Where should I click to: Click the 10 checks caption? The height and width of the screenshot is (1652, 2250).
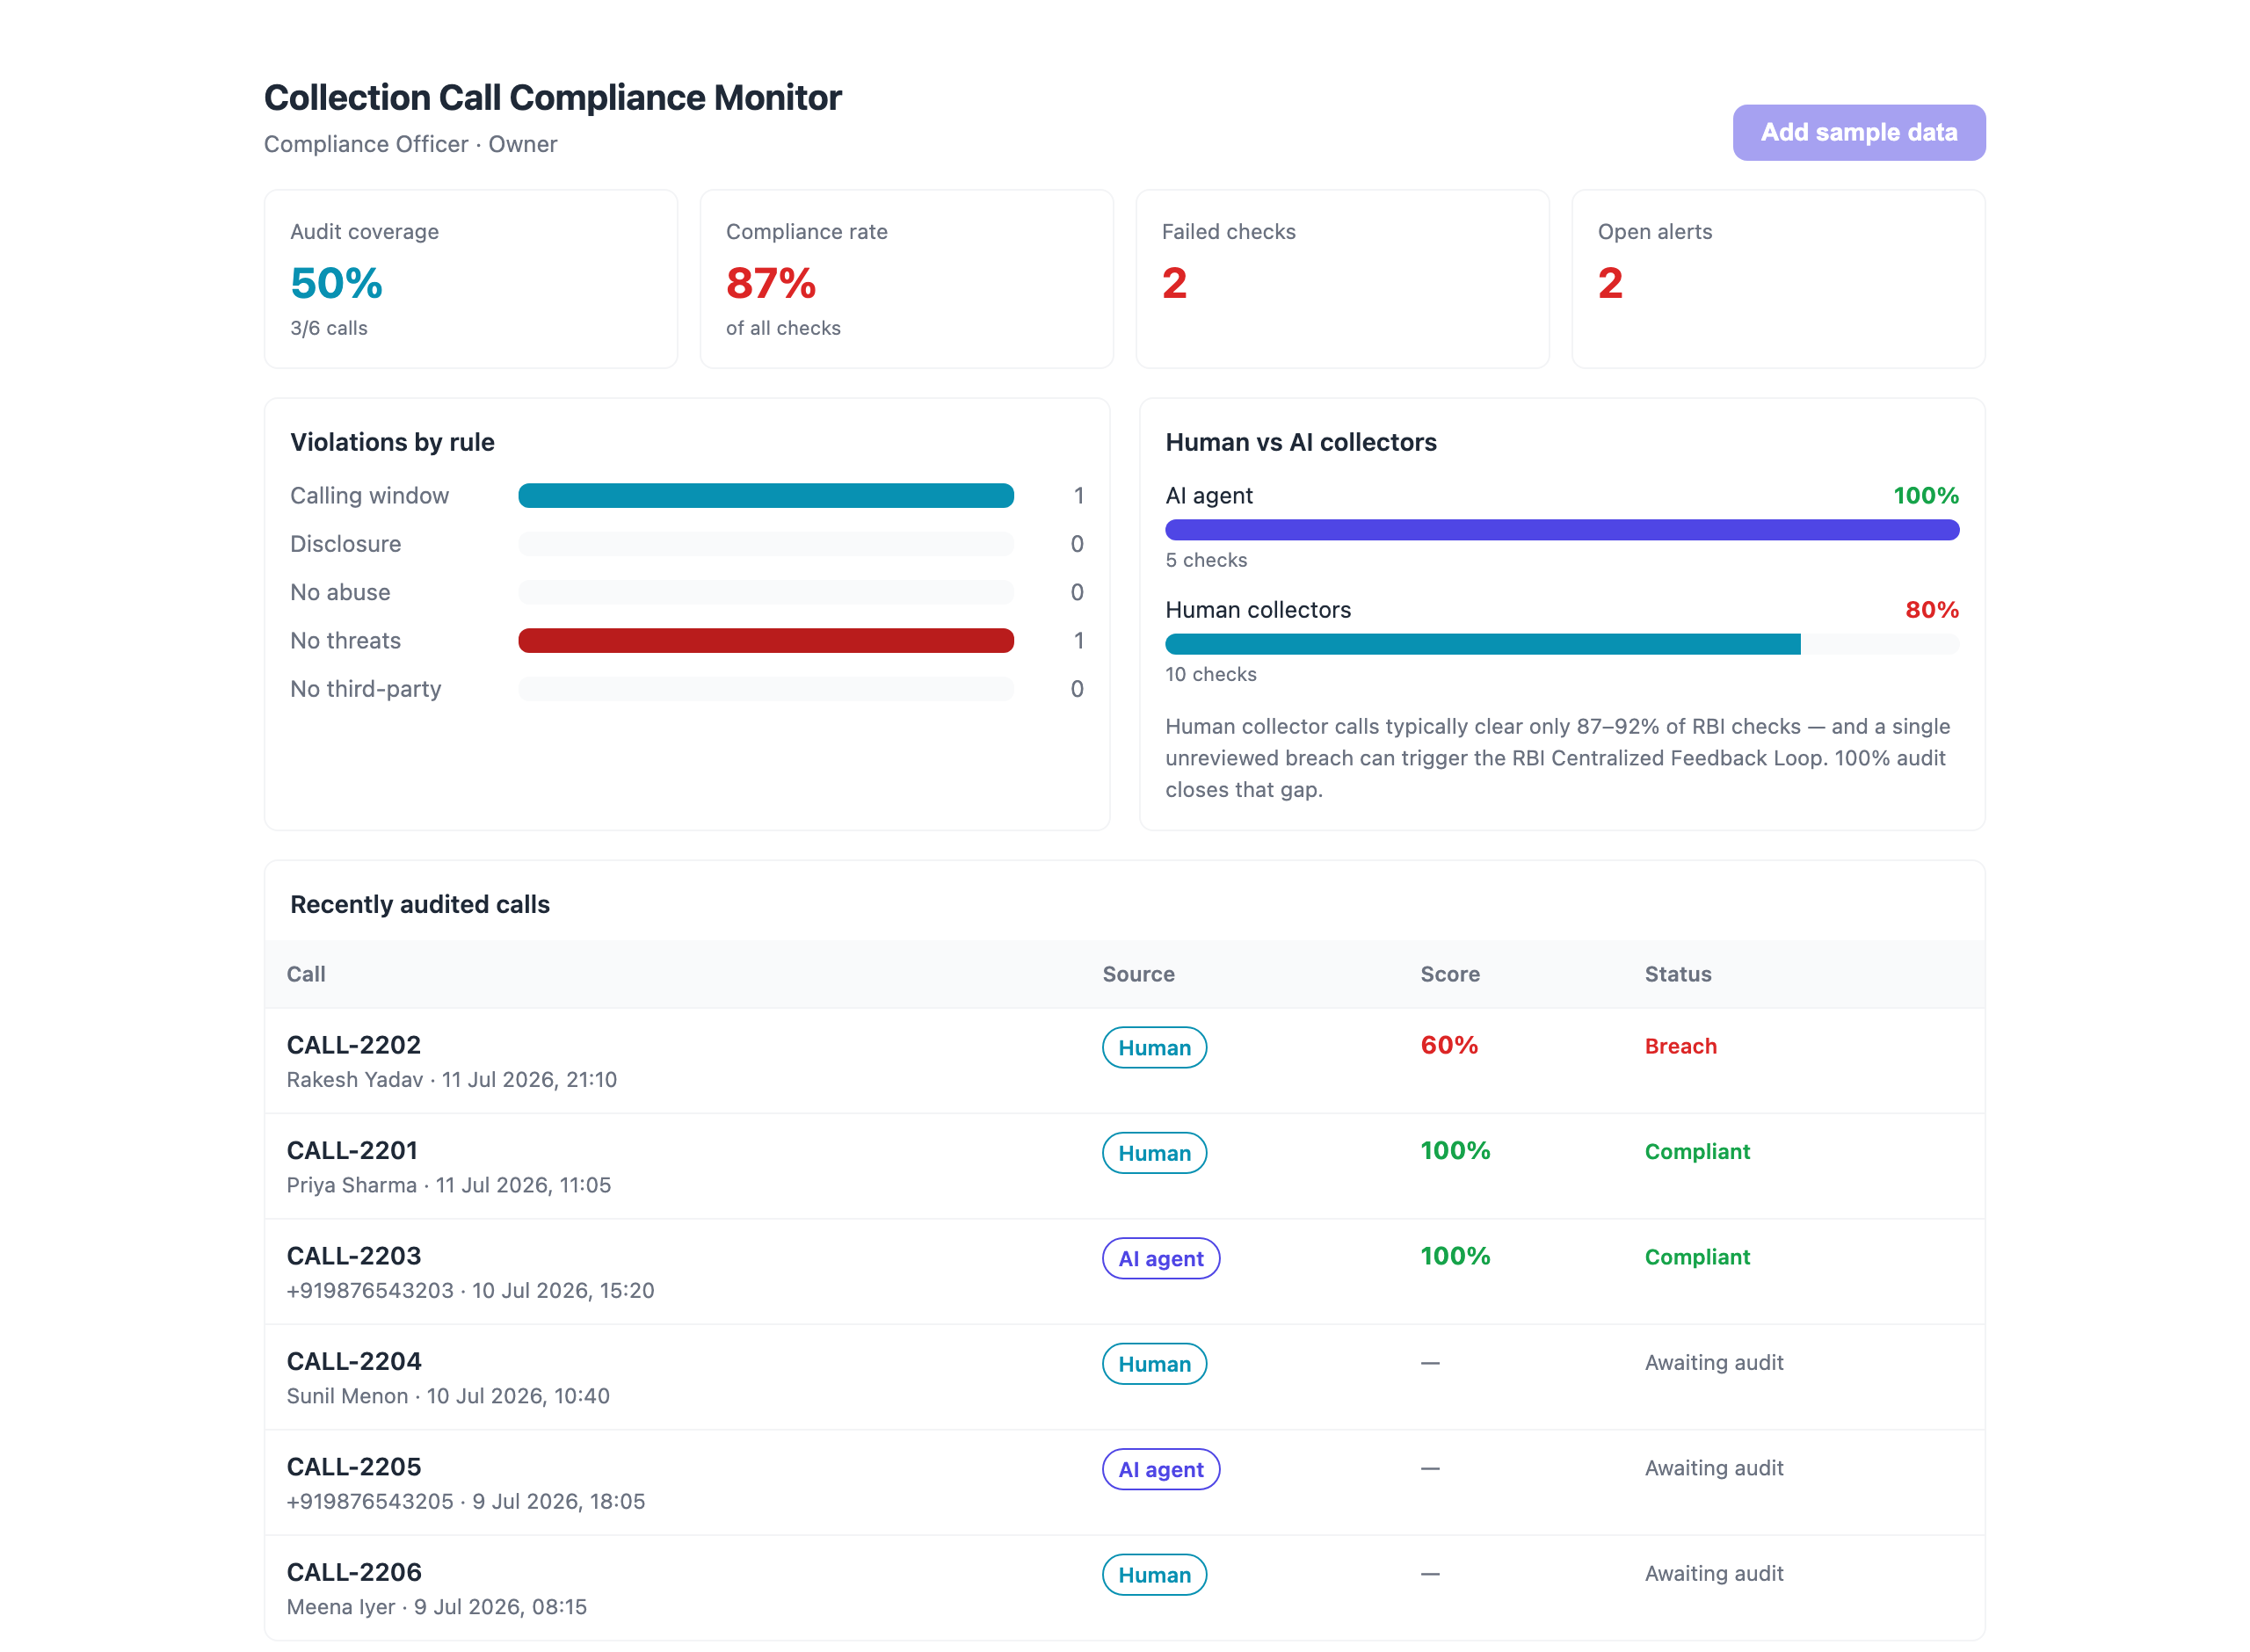point(1210,674)
